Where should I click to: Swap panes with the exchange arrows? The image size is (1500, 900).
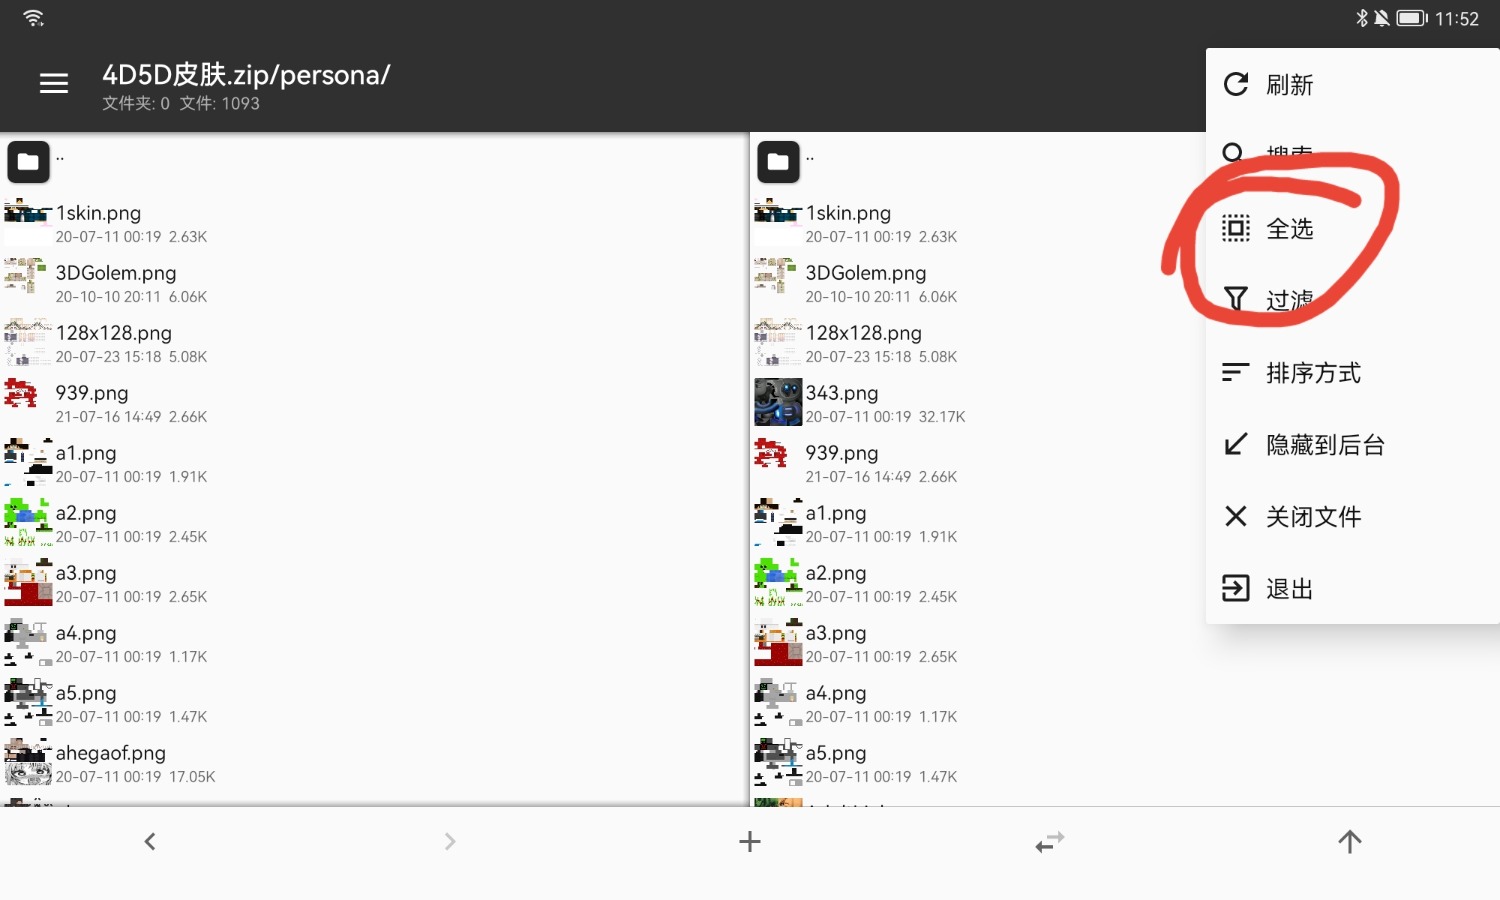coord(1050,842)
